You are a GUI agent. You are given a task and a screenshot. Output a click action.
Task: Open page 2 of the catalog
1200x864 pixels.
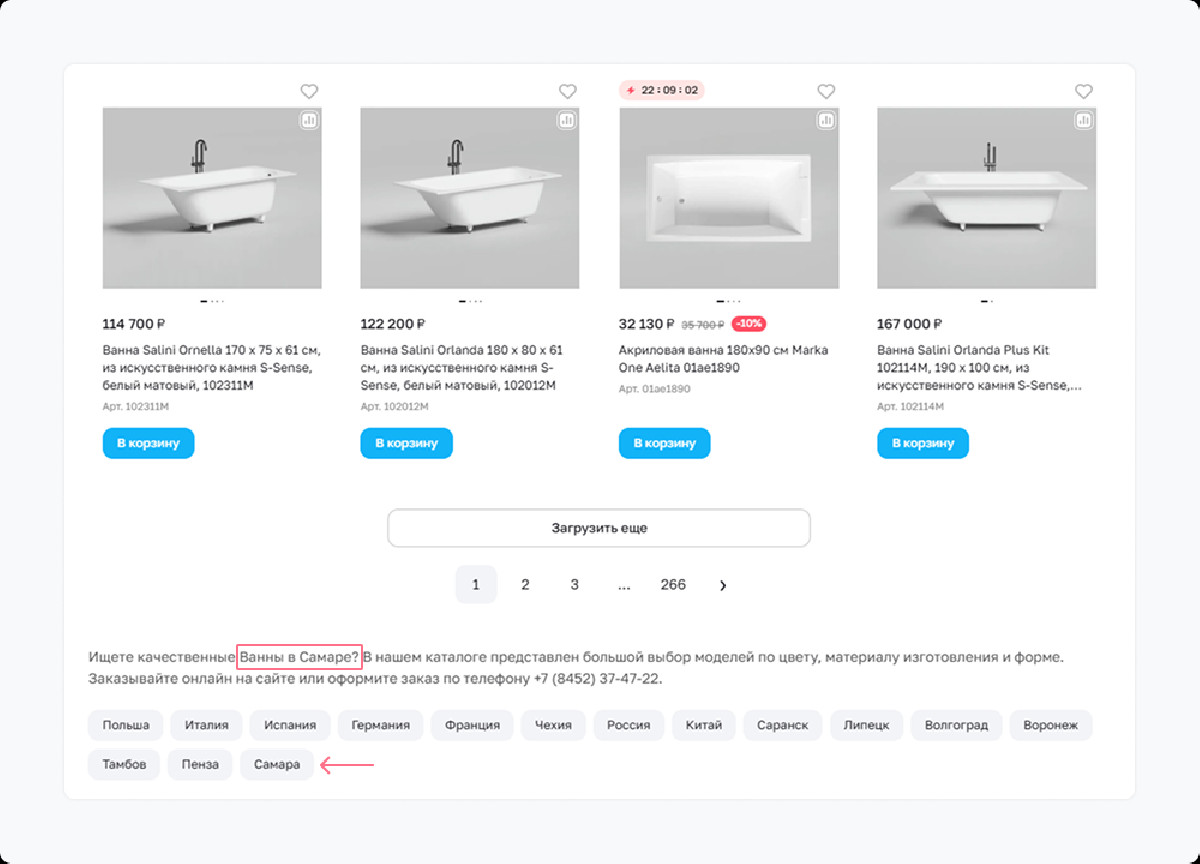(x=525, y=585)
